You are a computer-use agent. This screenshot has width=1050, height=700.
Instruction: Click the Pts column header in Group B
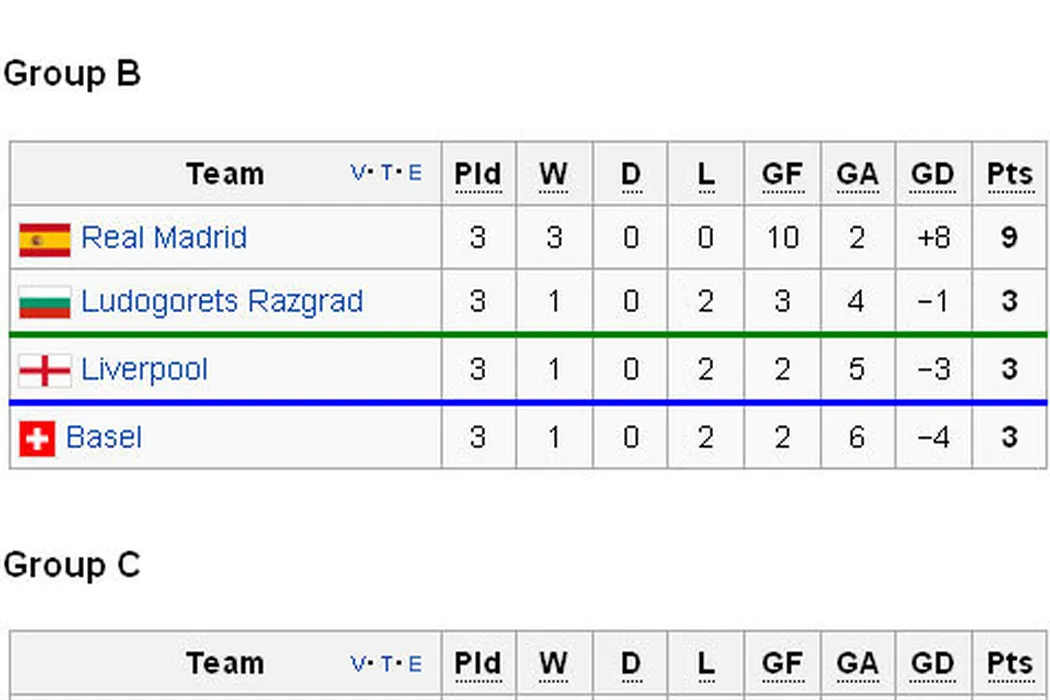point(1009,174)
